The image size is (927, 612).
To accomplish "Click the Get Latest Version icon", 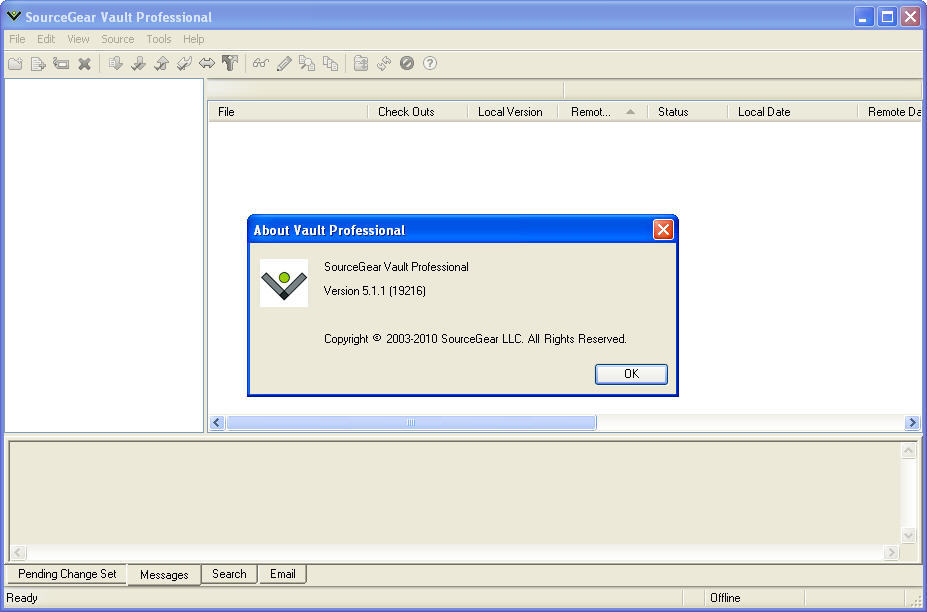I will 115,63.
